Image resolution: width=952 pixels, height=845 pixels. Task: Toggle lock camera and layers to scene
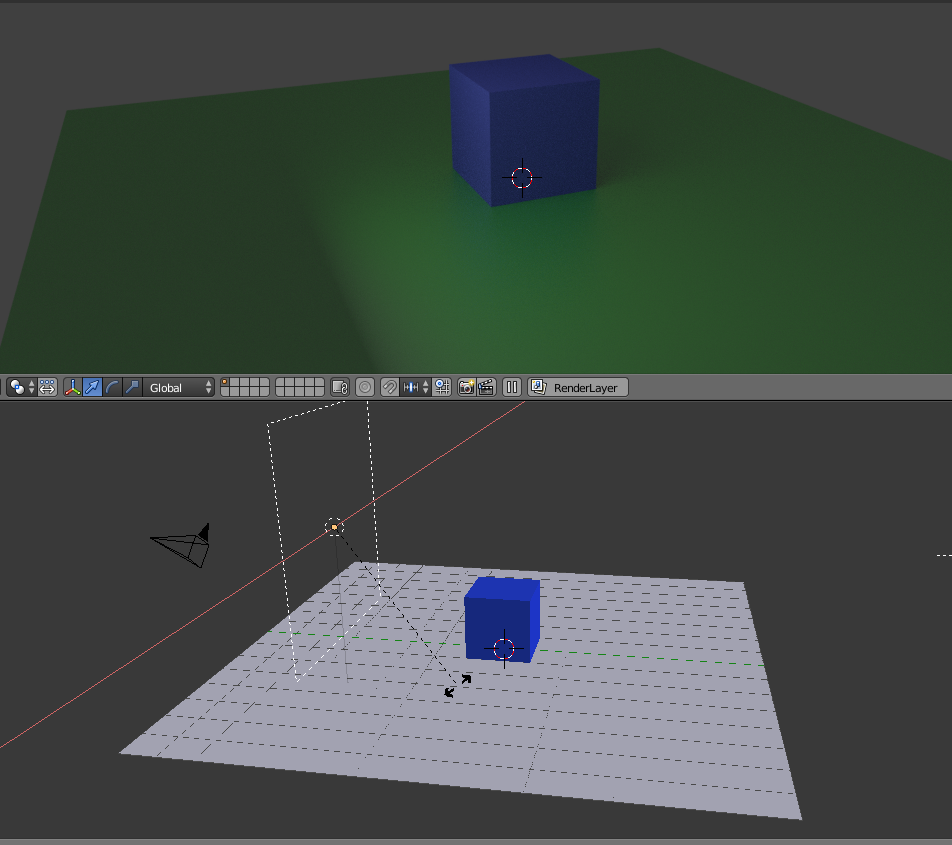point(340,387)
